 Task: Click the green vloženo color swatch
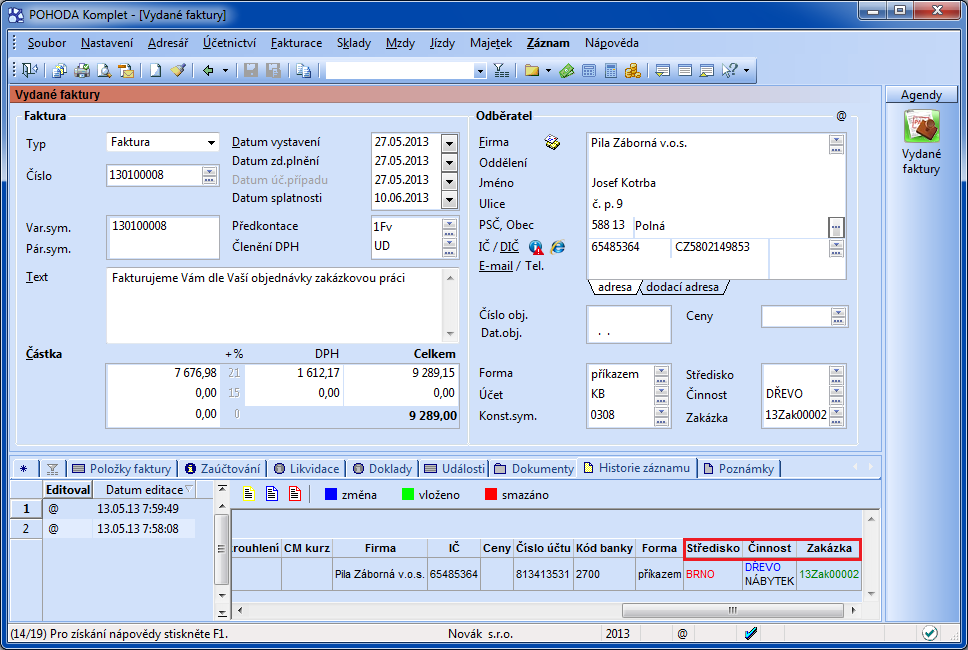click(408, 494)
